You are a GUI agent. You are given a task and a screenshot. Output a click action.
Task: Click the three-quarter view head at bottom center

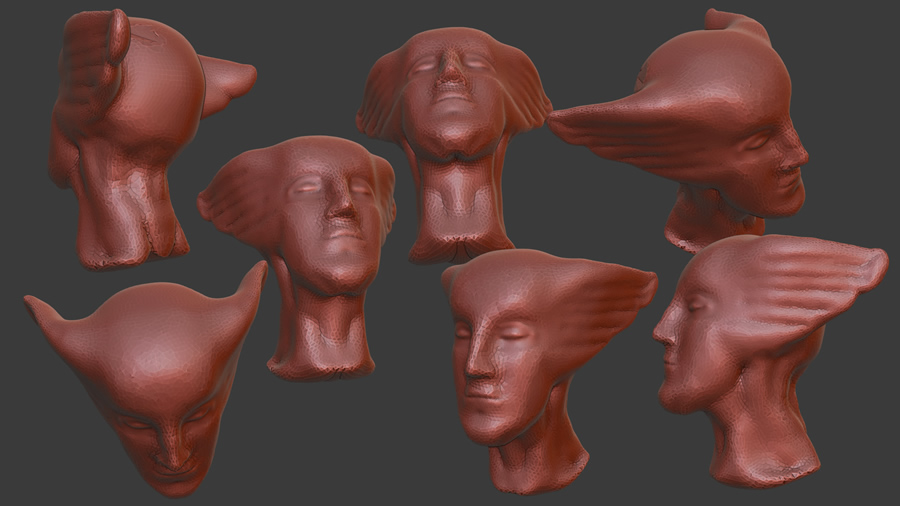(520, 360)
